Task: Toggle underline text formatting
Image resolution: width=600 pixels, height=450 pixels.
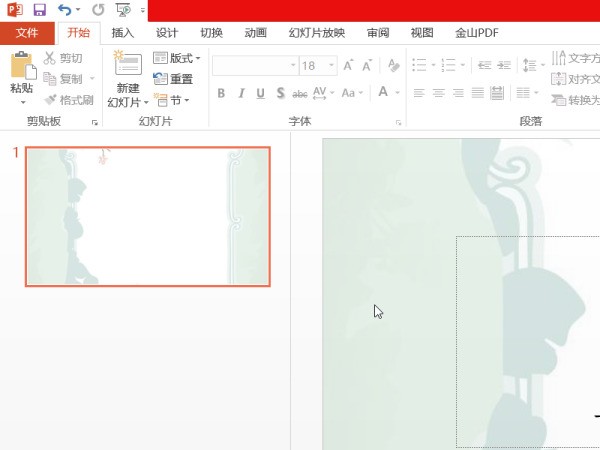Action: tap(260, 93)
